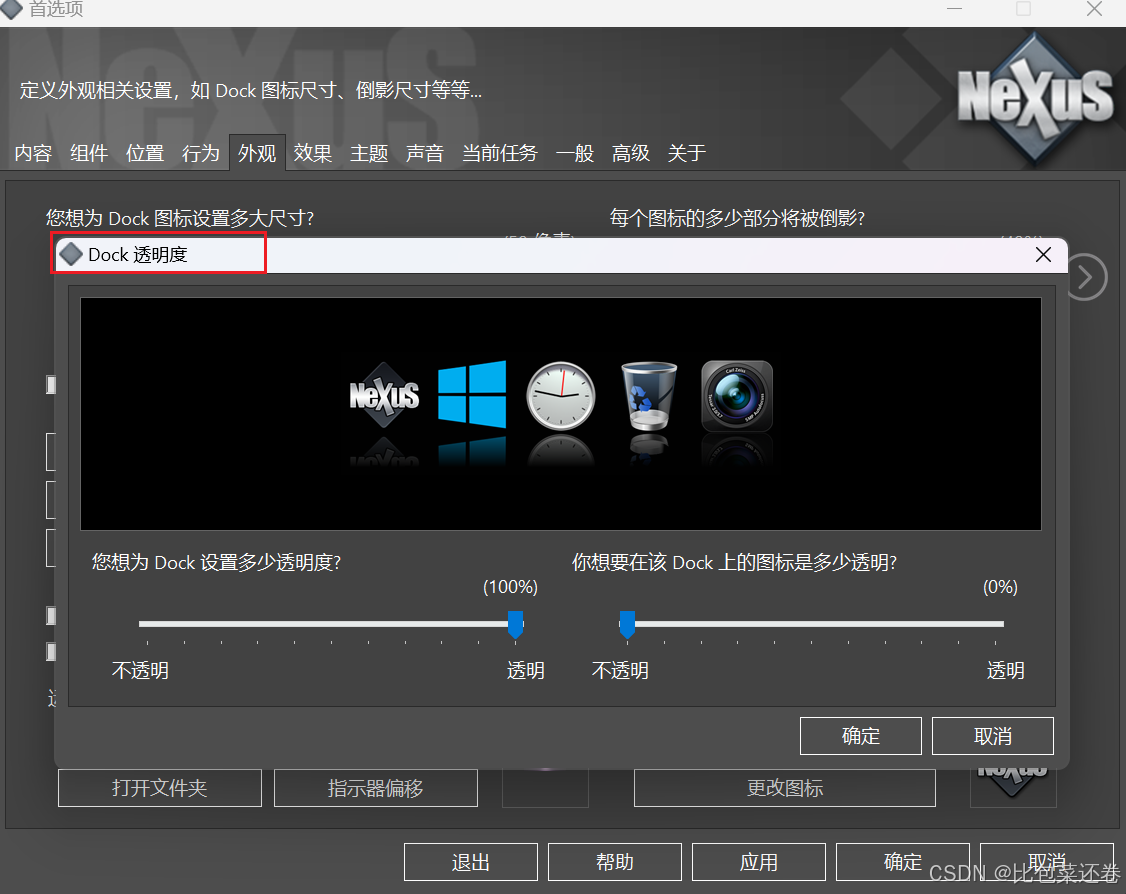Screen dimensions: 1126x894
Task: Open the 一般 tab
Action: (574, 153)
